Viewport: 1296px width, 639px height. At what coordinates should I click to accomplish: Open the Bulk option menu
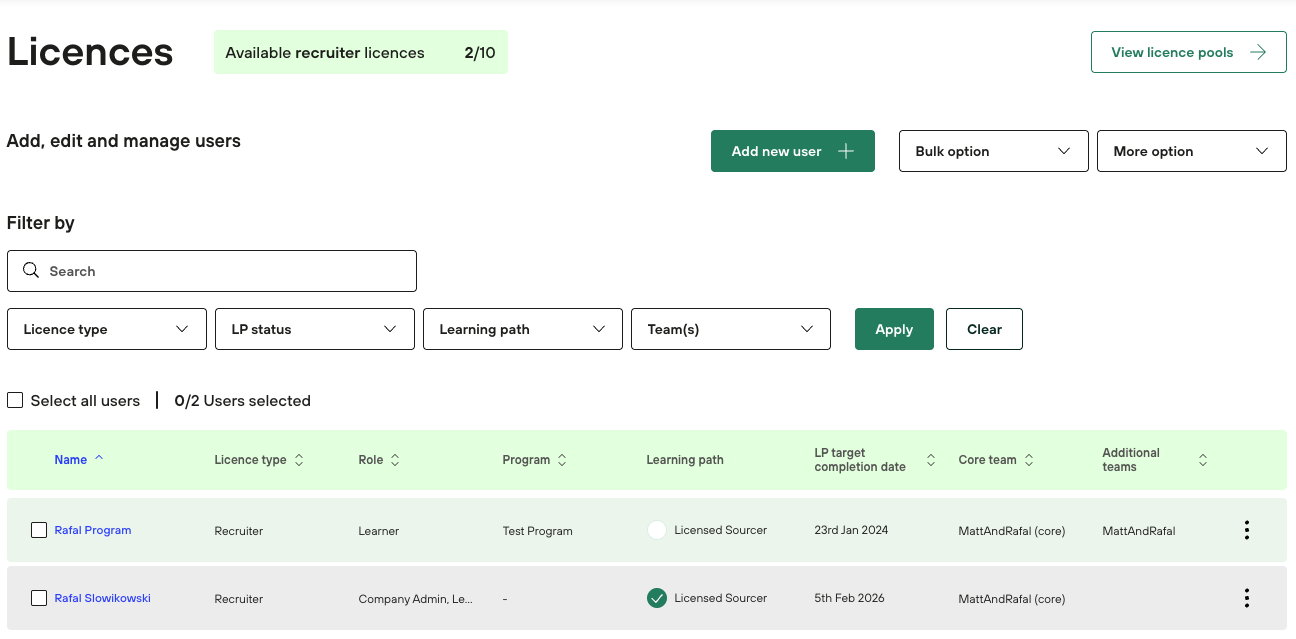tap(993, 151)
